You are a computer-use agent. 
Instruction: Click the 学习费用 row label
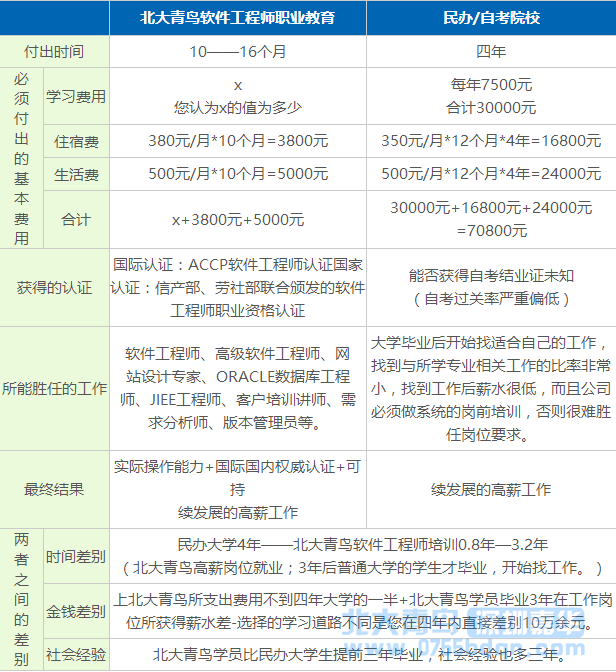76,97
